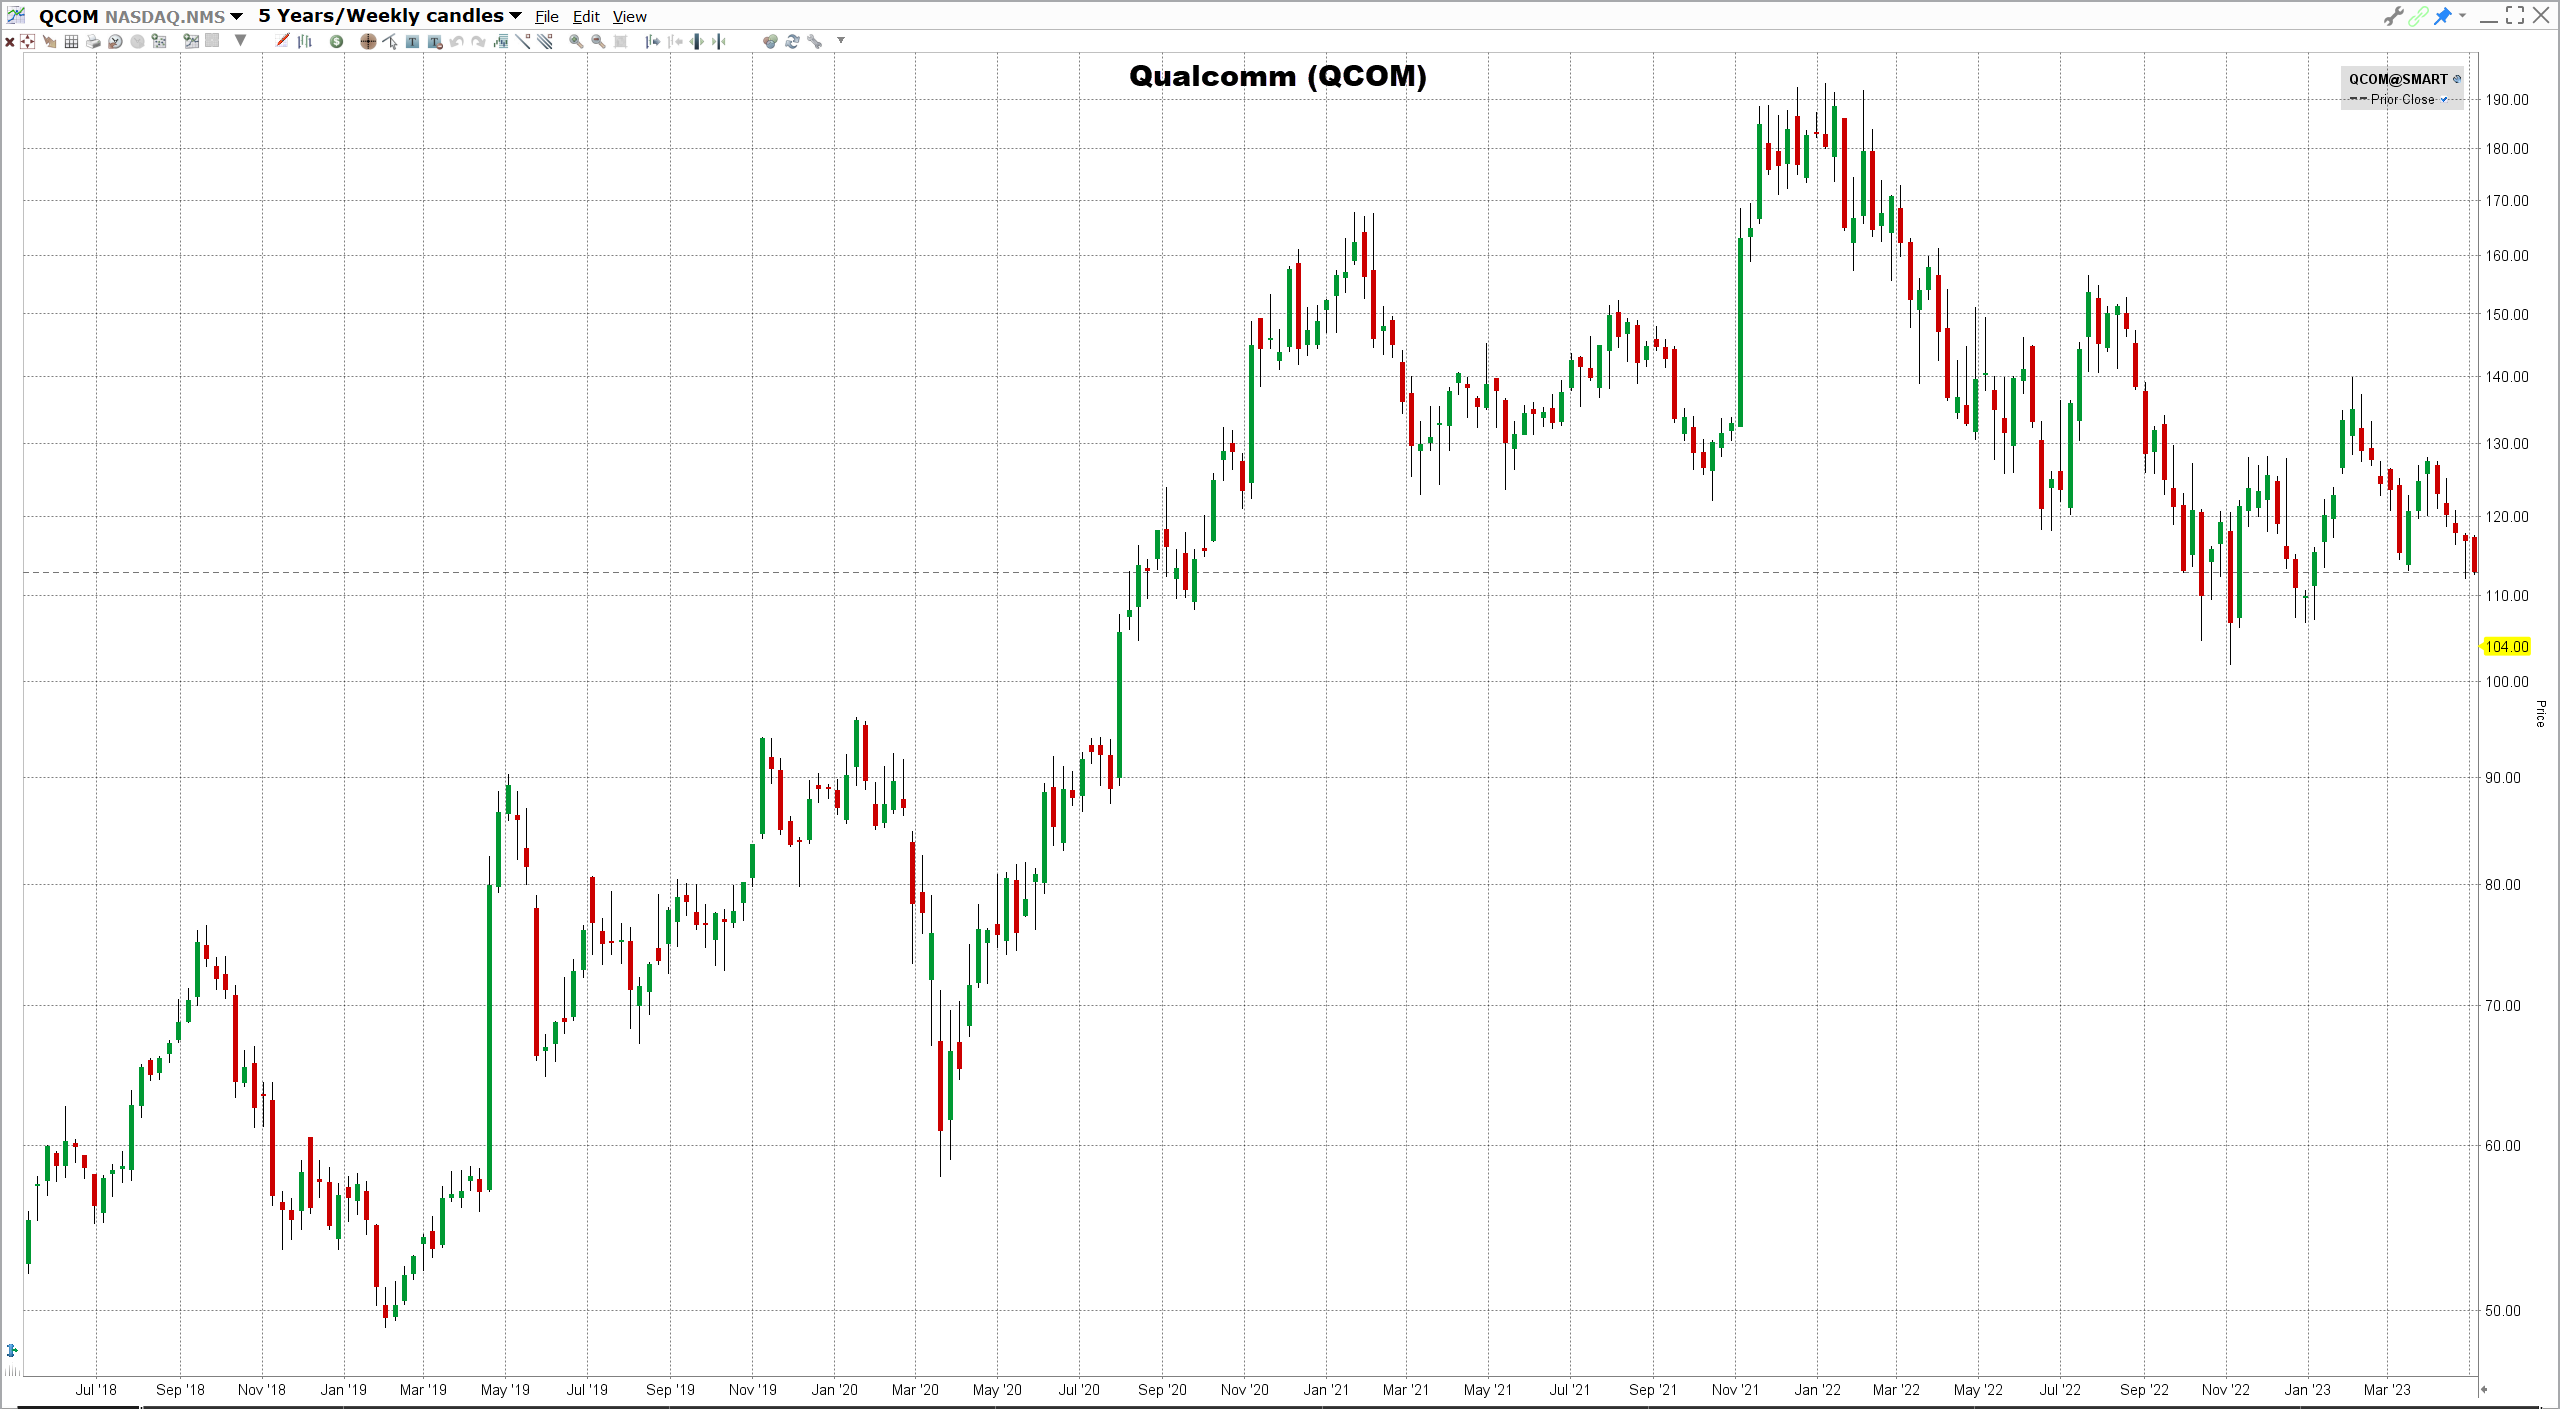Click the 190.00 price axis label
This screenshot has width=2560, height=1409.
(x=2506, y=100)
